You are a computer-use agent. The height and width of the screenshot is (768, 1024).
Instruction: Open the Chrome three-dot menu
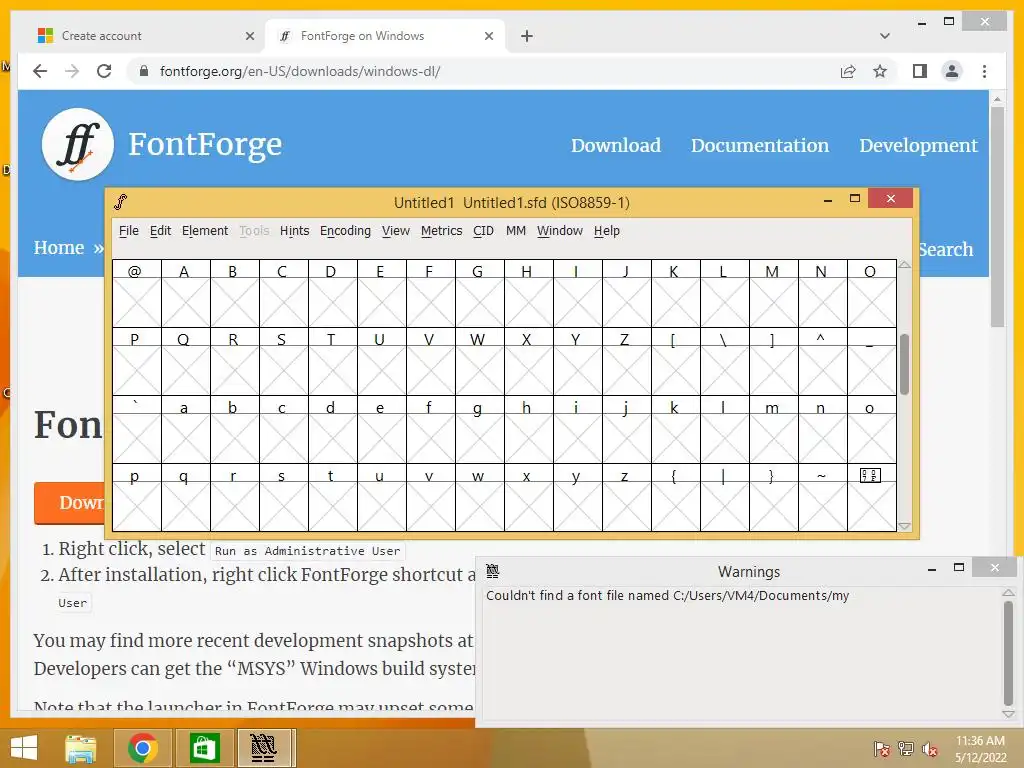984,71
